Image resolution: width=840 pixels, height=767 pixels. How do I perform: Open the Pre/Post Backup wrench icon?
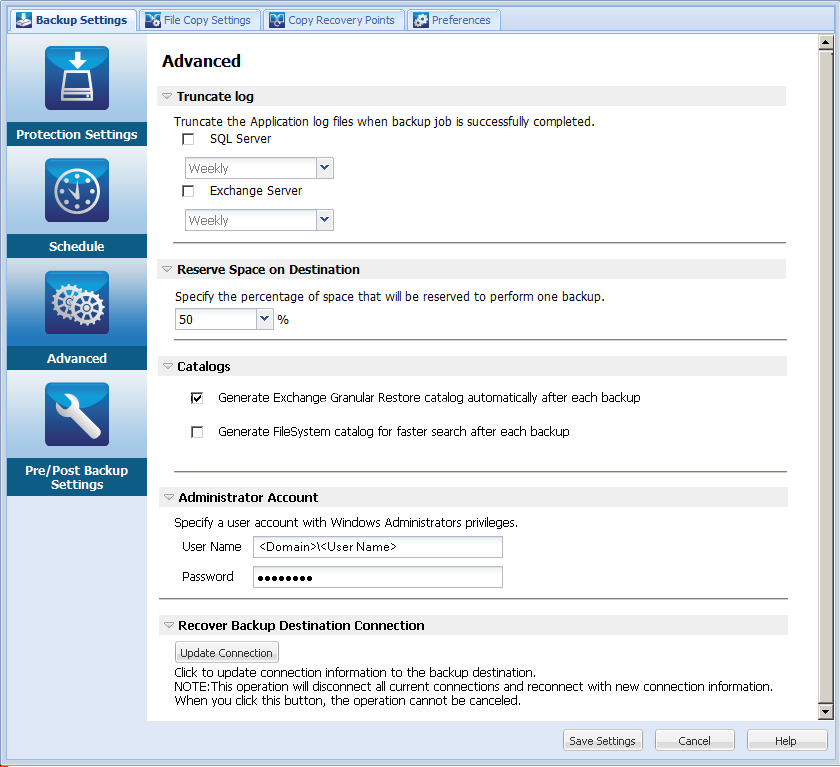[77, 414]
